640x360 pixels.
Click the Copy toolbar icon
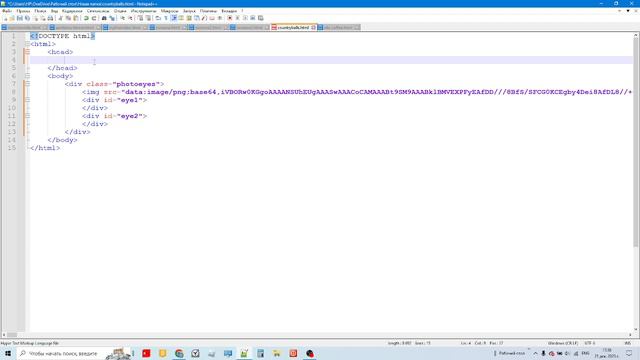point(68,18)
